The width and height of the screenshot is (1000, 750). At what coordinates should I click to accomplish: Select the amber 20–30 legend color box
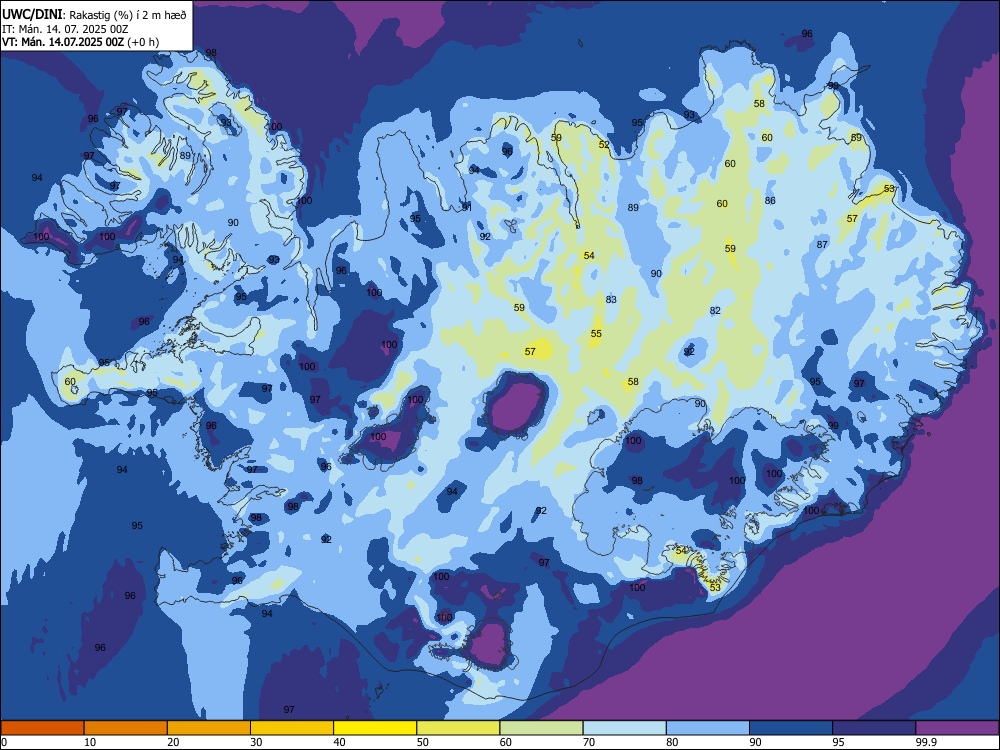point(209,728)
